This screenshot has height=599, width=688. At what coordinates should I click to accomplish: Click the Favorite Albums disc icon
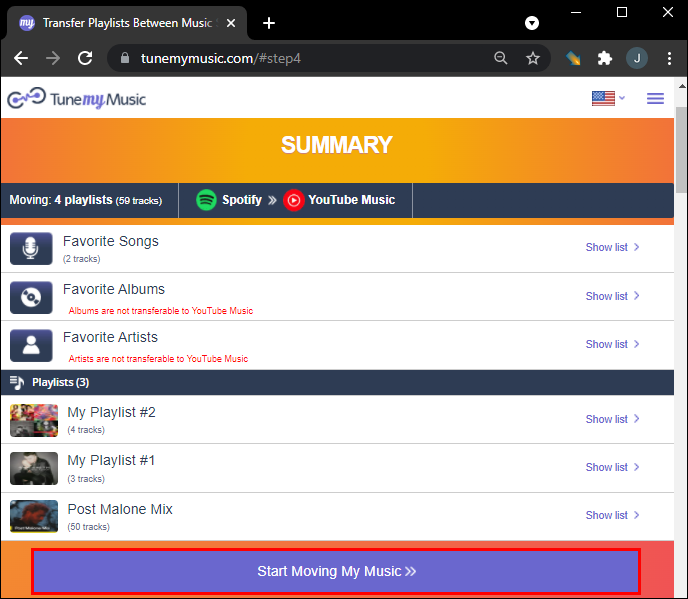coord(31,297)
